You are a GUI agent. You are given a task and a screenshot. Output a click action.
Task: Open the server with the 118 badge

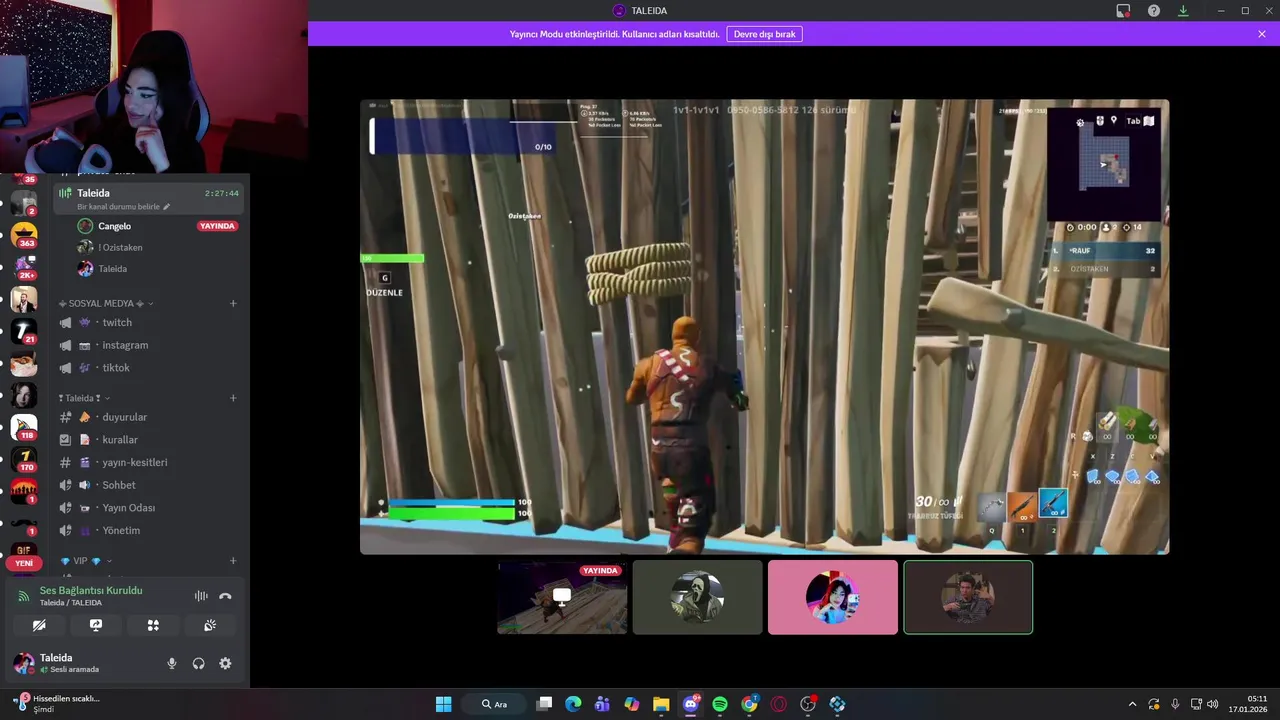tap(24, 427)
